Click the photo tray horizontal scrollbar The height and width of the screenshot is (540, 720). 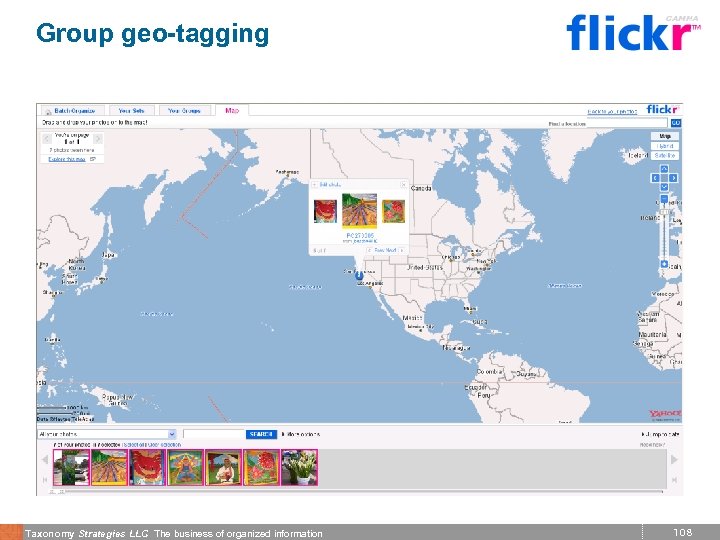click(356, 492)
